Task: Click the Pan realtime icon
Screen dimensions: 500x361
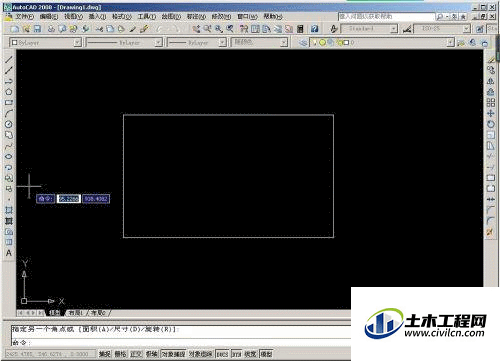Action: 196,29
